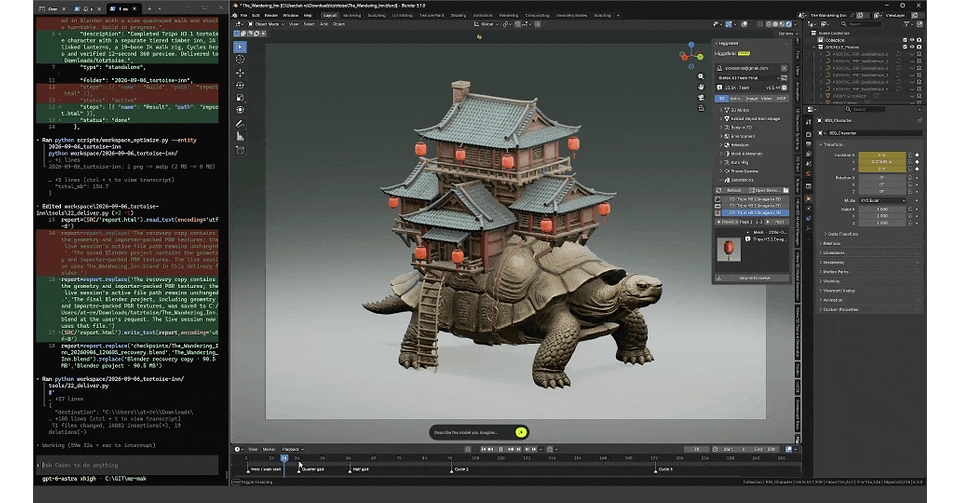Viewport: 960px width, 503px height.
Task: Toggle lock icon for the Scale X field
Action: (x=910, y=209)
